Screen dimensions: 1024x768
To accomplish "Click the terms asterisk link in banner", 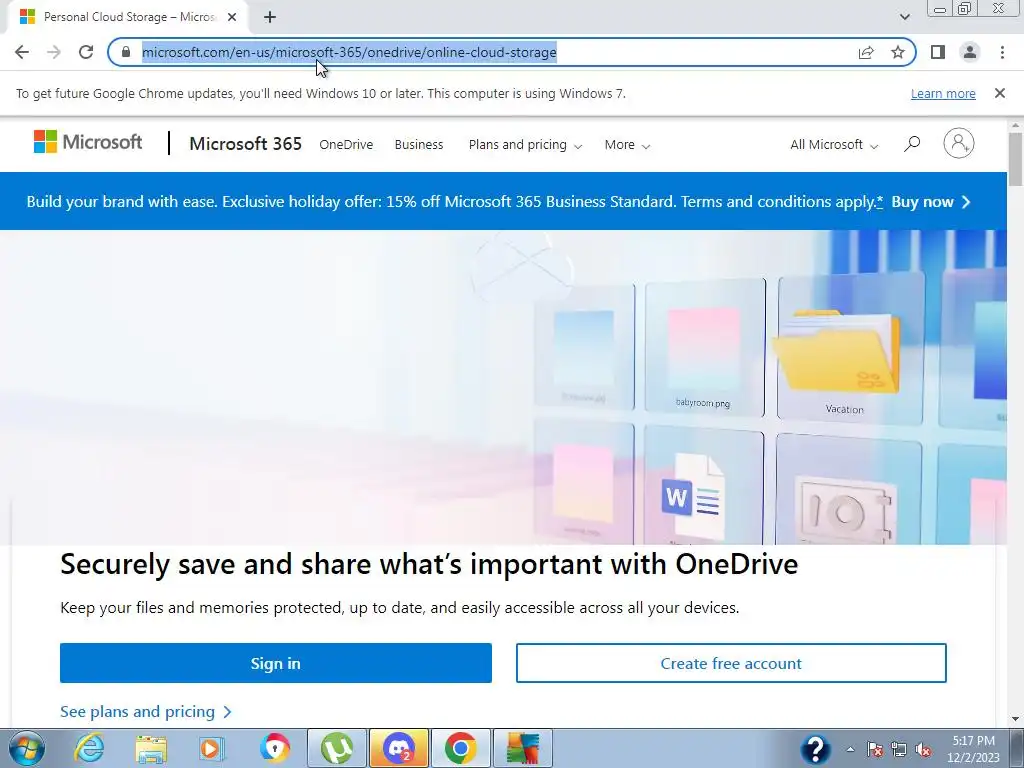I will (880, 201).
